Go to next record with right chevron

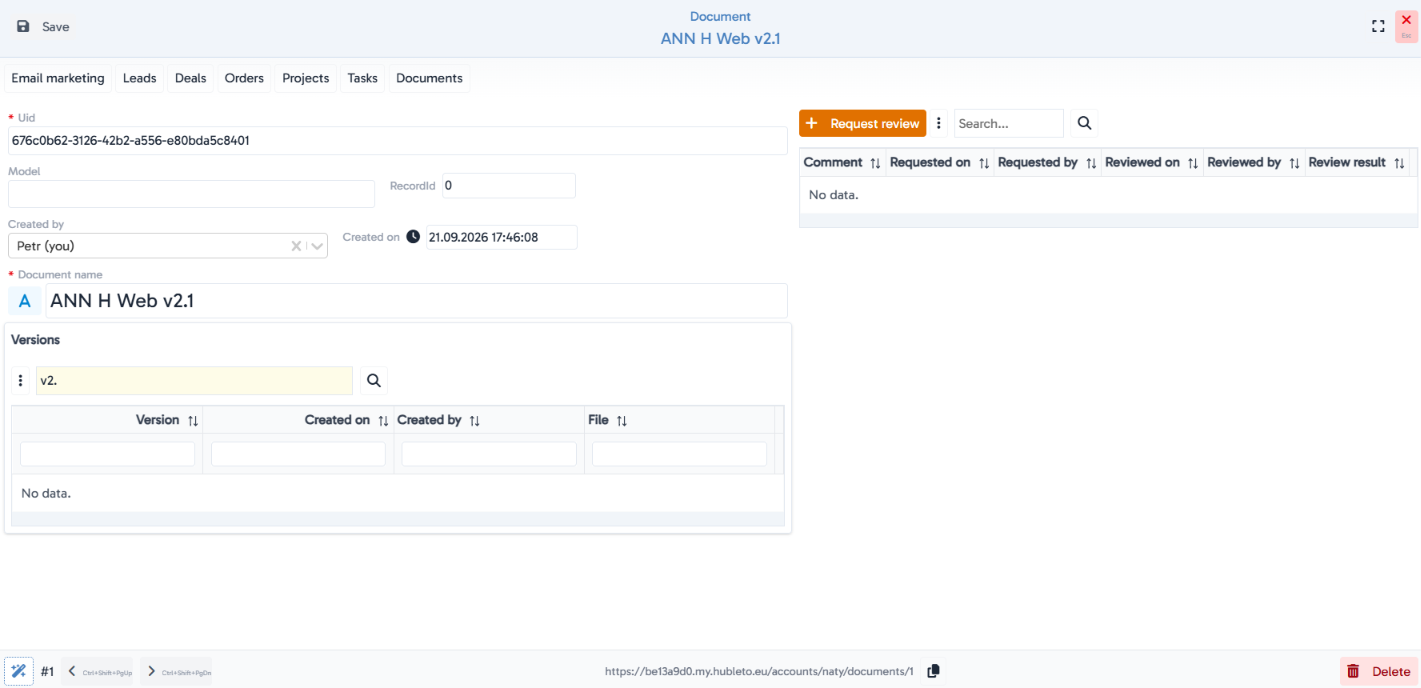(176, 671)
